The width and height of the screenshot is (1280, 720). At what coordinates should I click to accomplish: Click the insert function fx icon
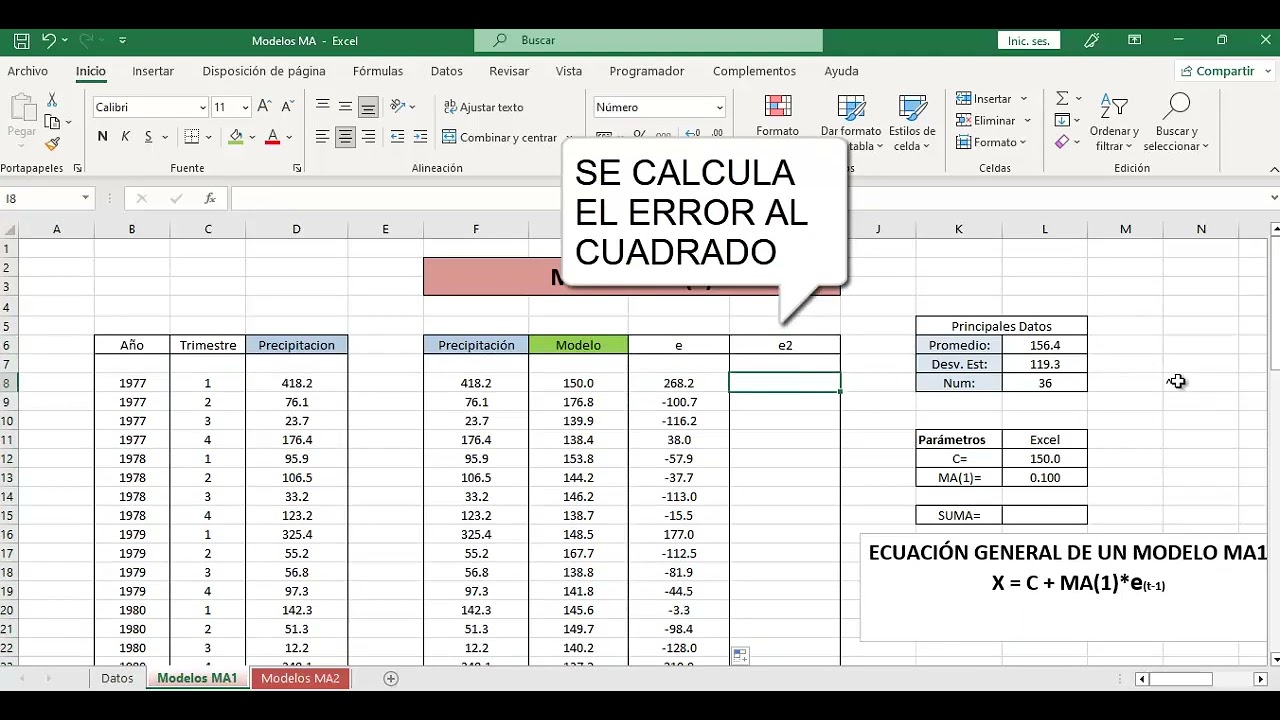coord(209,198)
